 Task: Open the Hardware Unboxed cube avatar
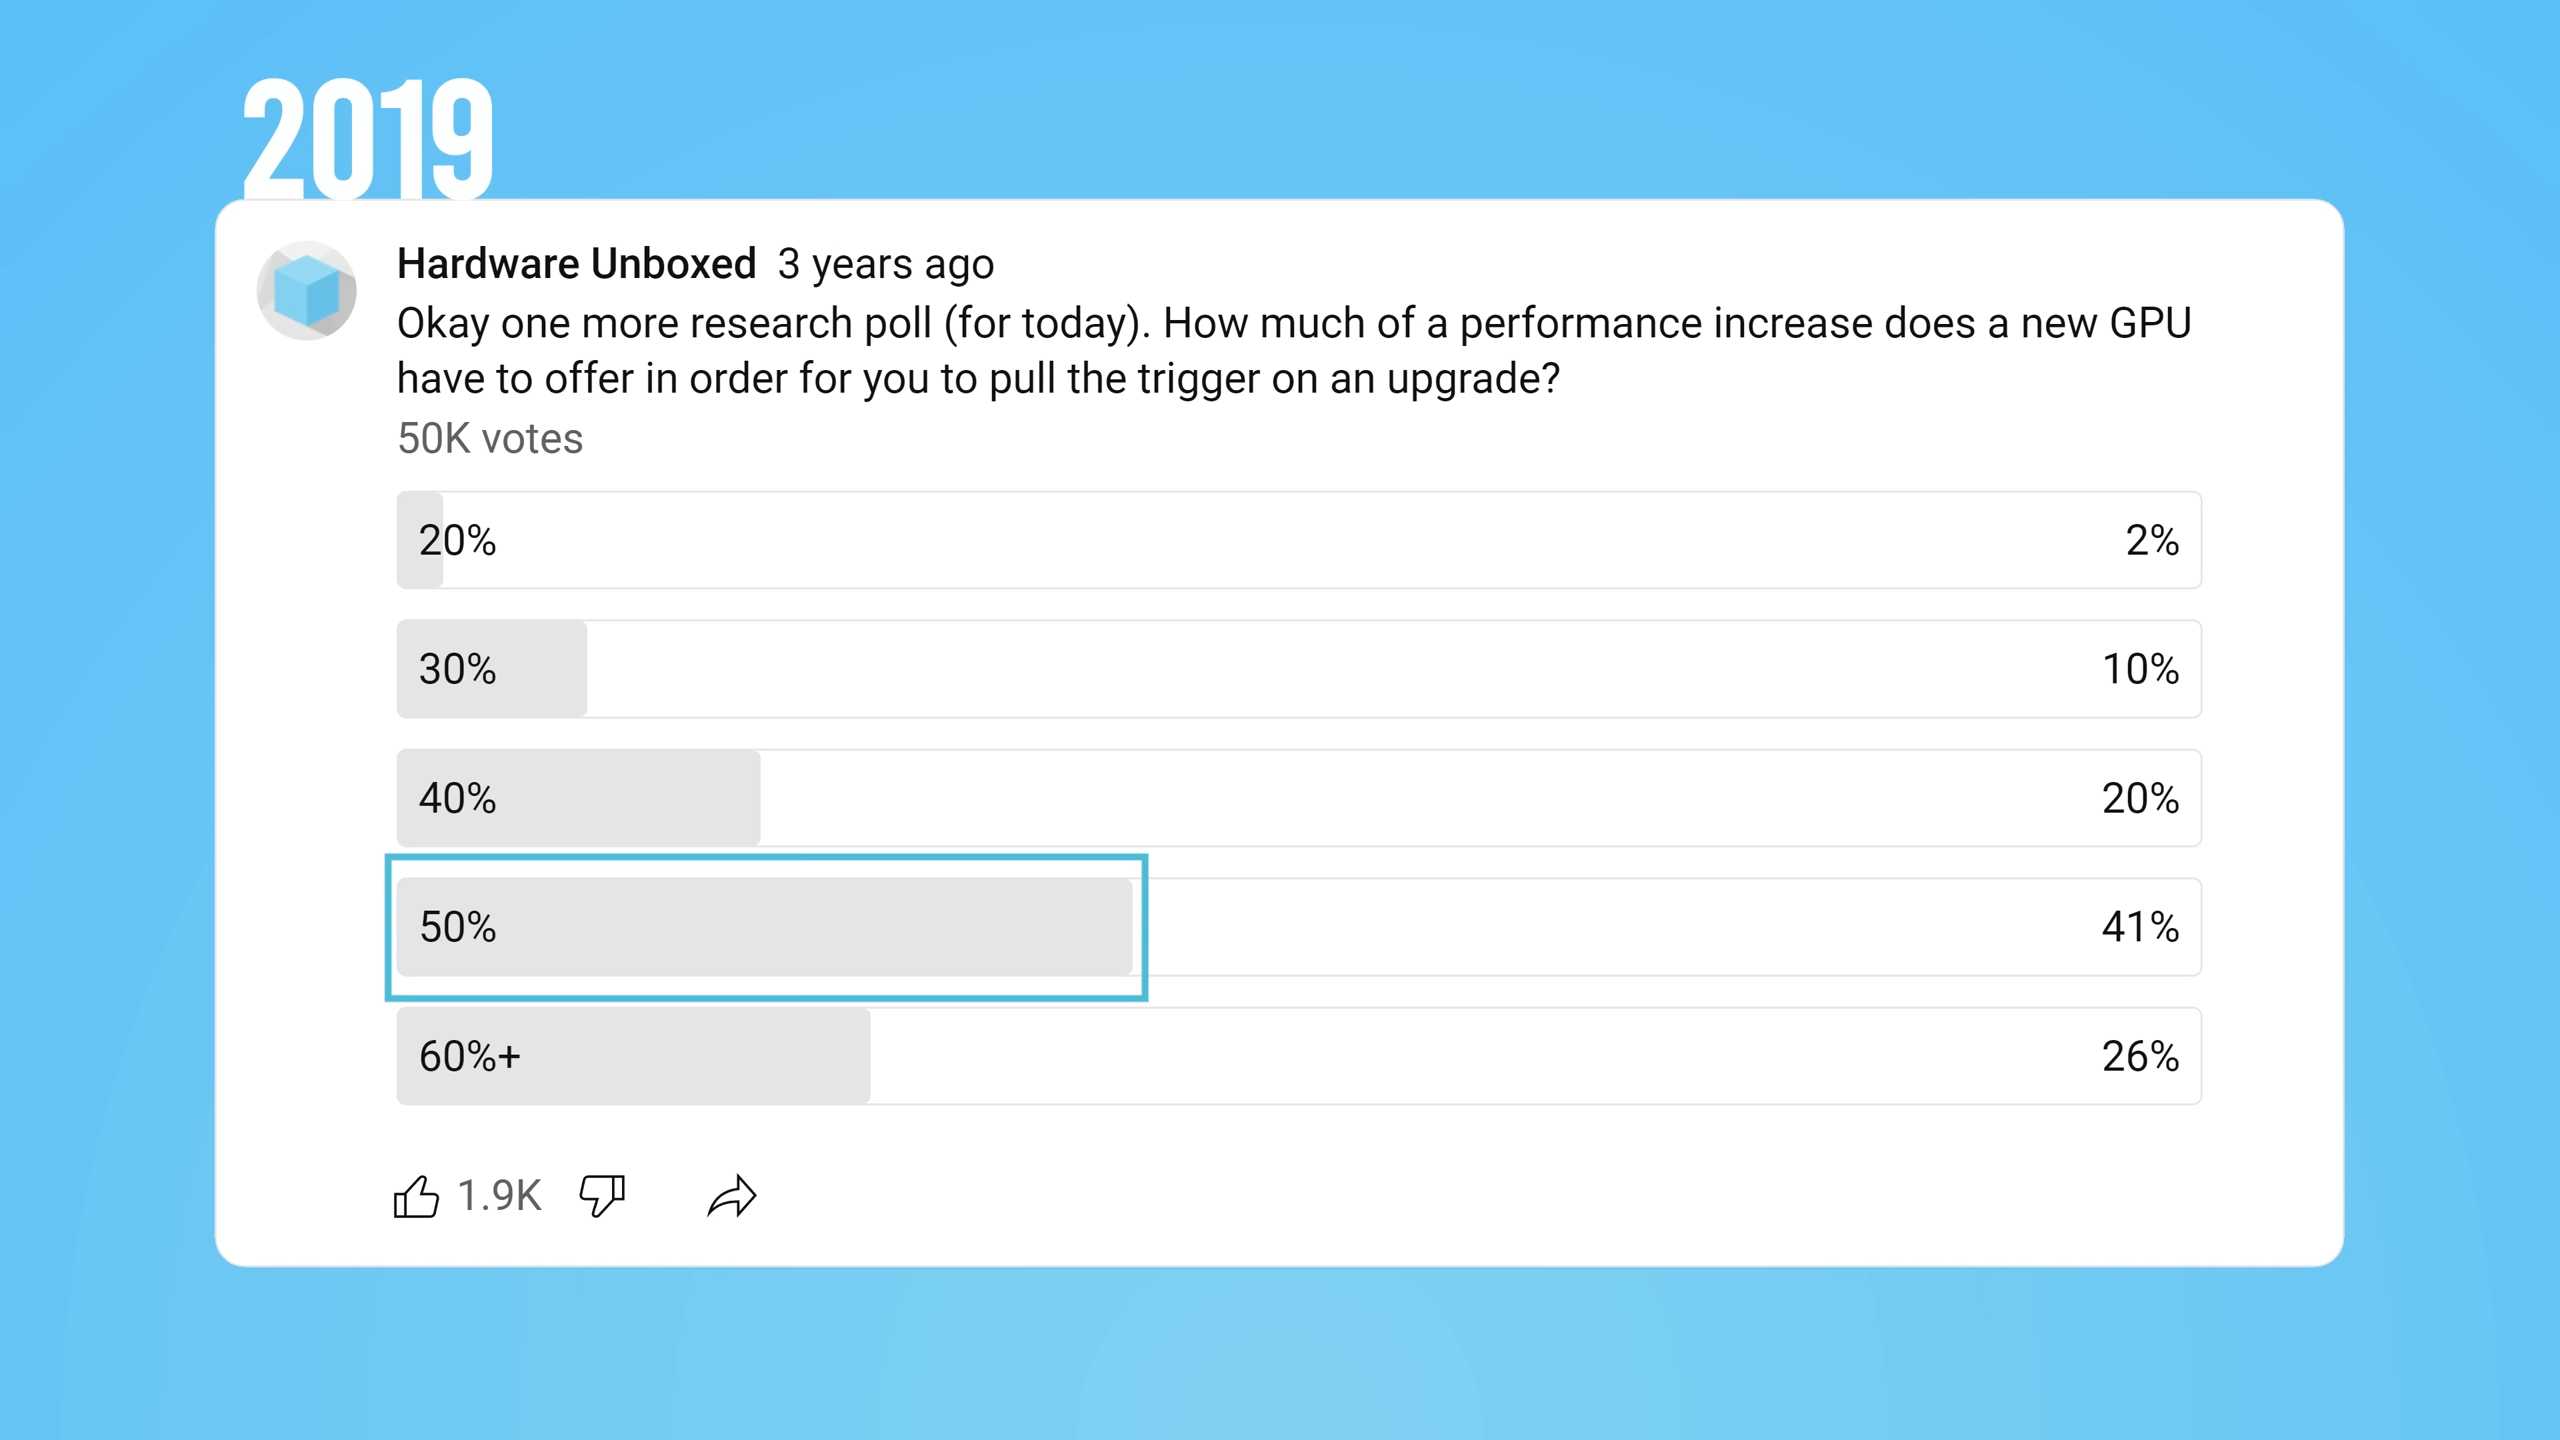point(307,291)
